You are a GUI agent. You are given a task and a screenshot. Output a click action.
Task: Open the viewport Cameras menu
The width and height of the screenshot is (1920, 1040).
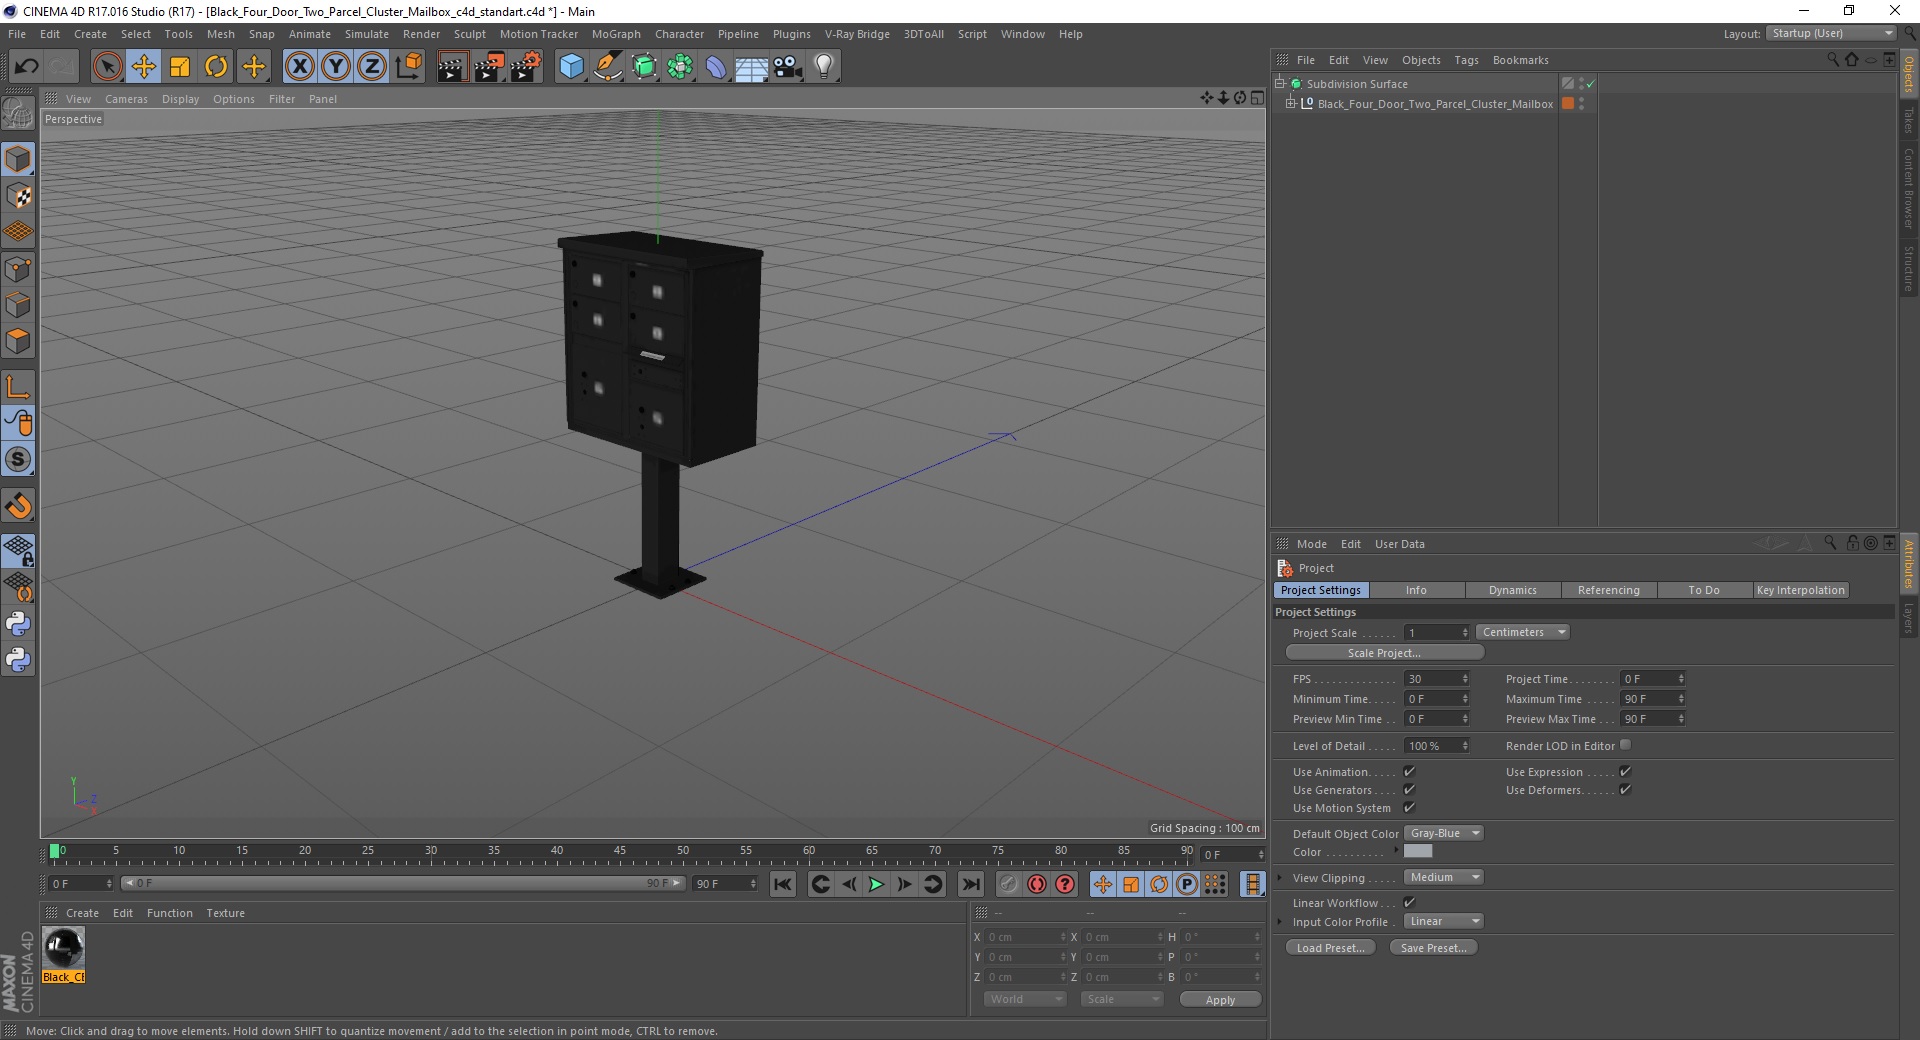click(x=126, y=99)
